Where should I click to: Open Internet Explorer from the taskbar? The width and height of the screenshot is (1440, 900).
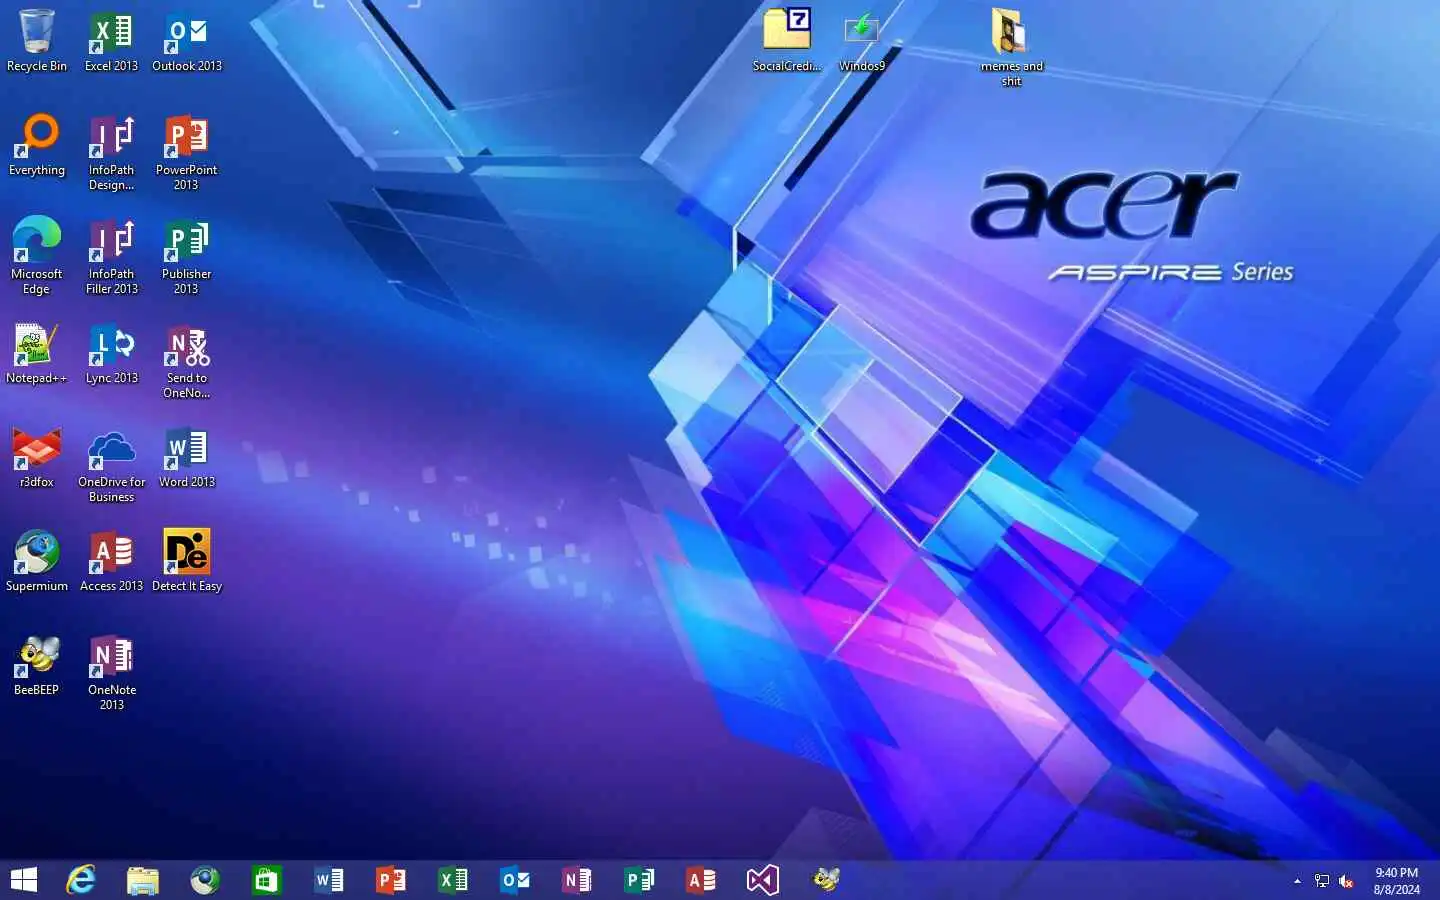(x=80, y=880)
